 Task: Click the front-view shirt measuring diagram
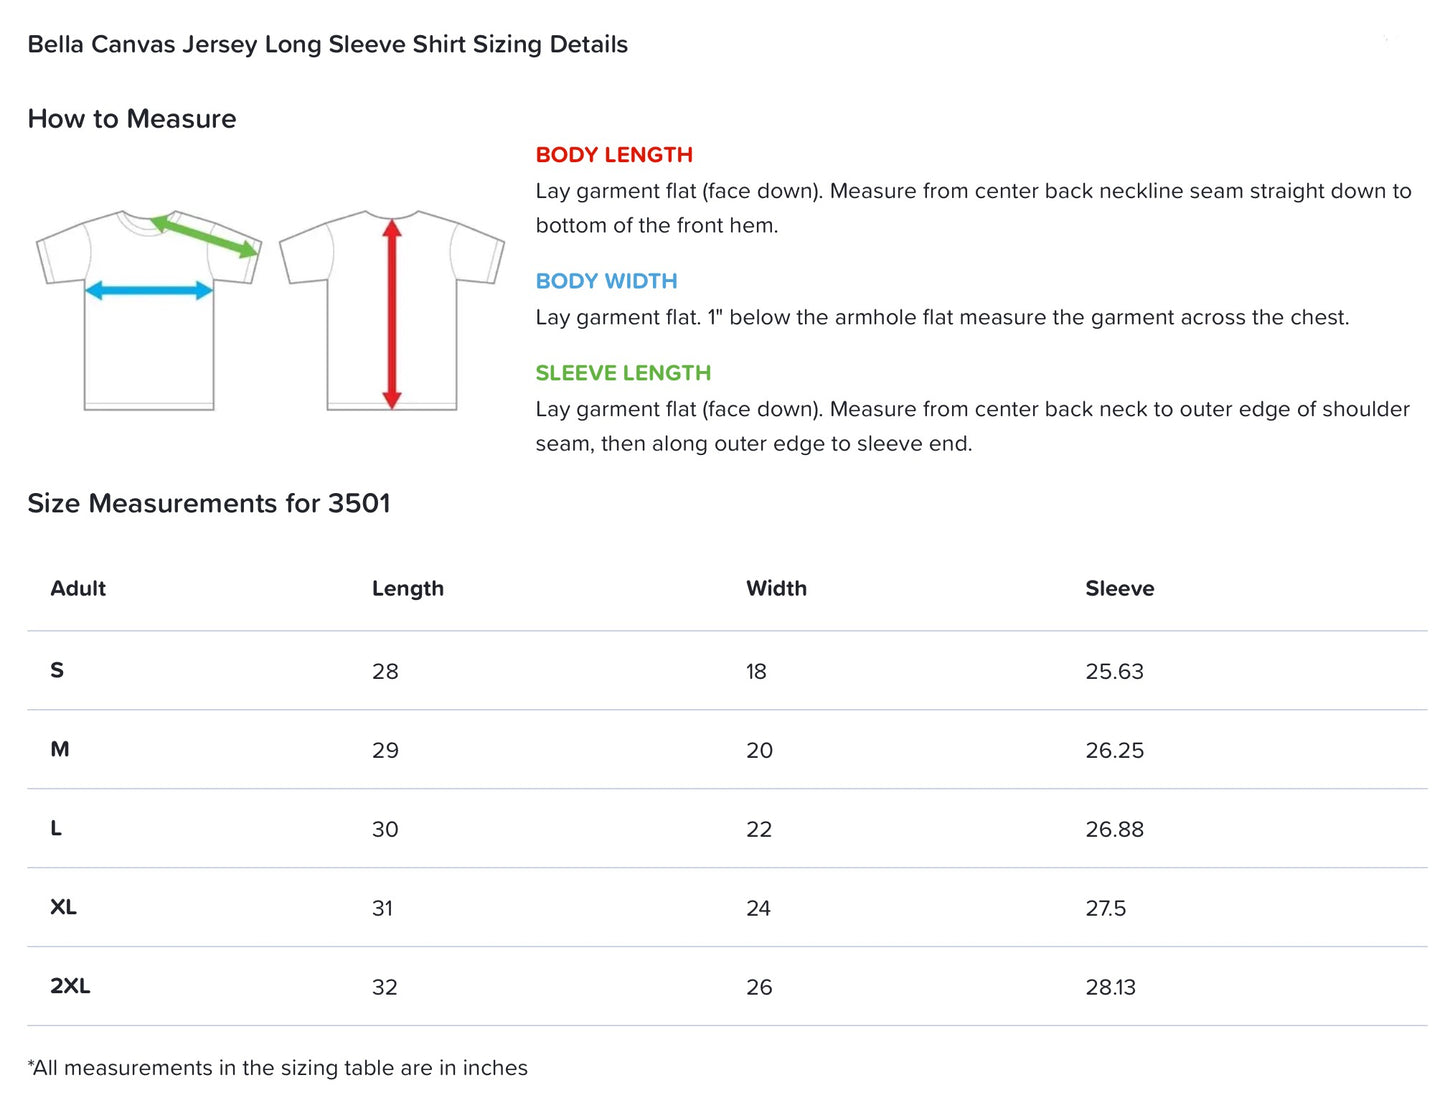click(x=149, y=310)
